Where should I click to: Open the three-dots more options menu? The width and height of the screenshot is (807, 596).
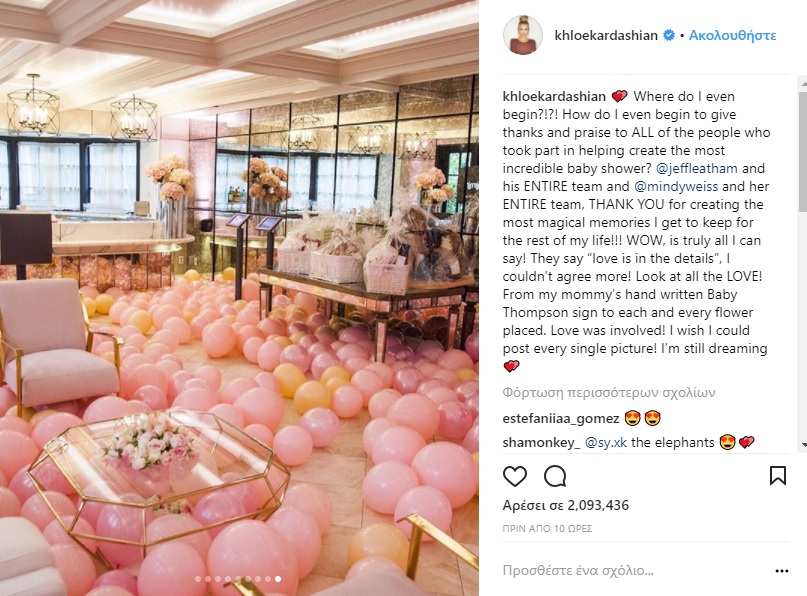[x=782, y=571]
